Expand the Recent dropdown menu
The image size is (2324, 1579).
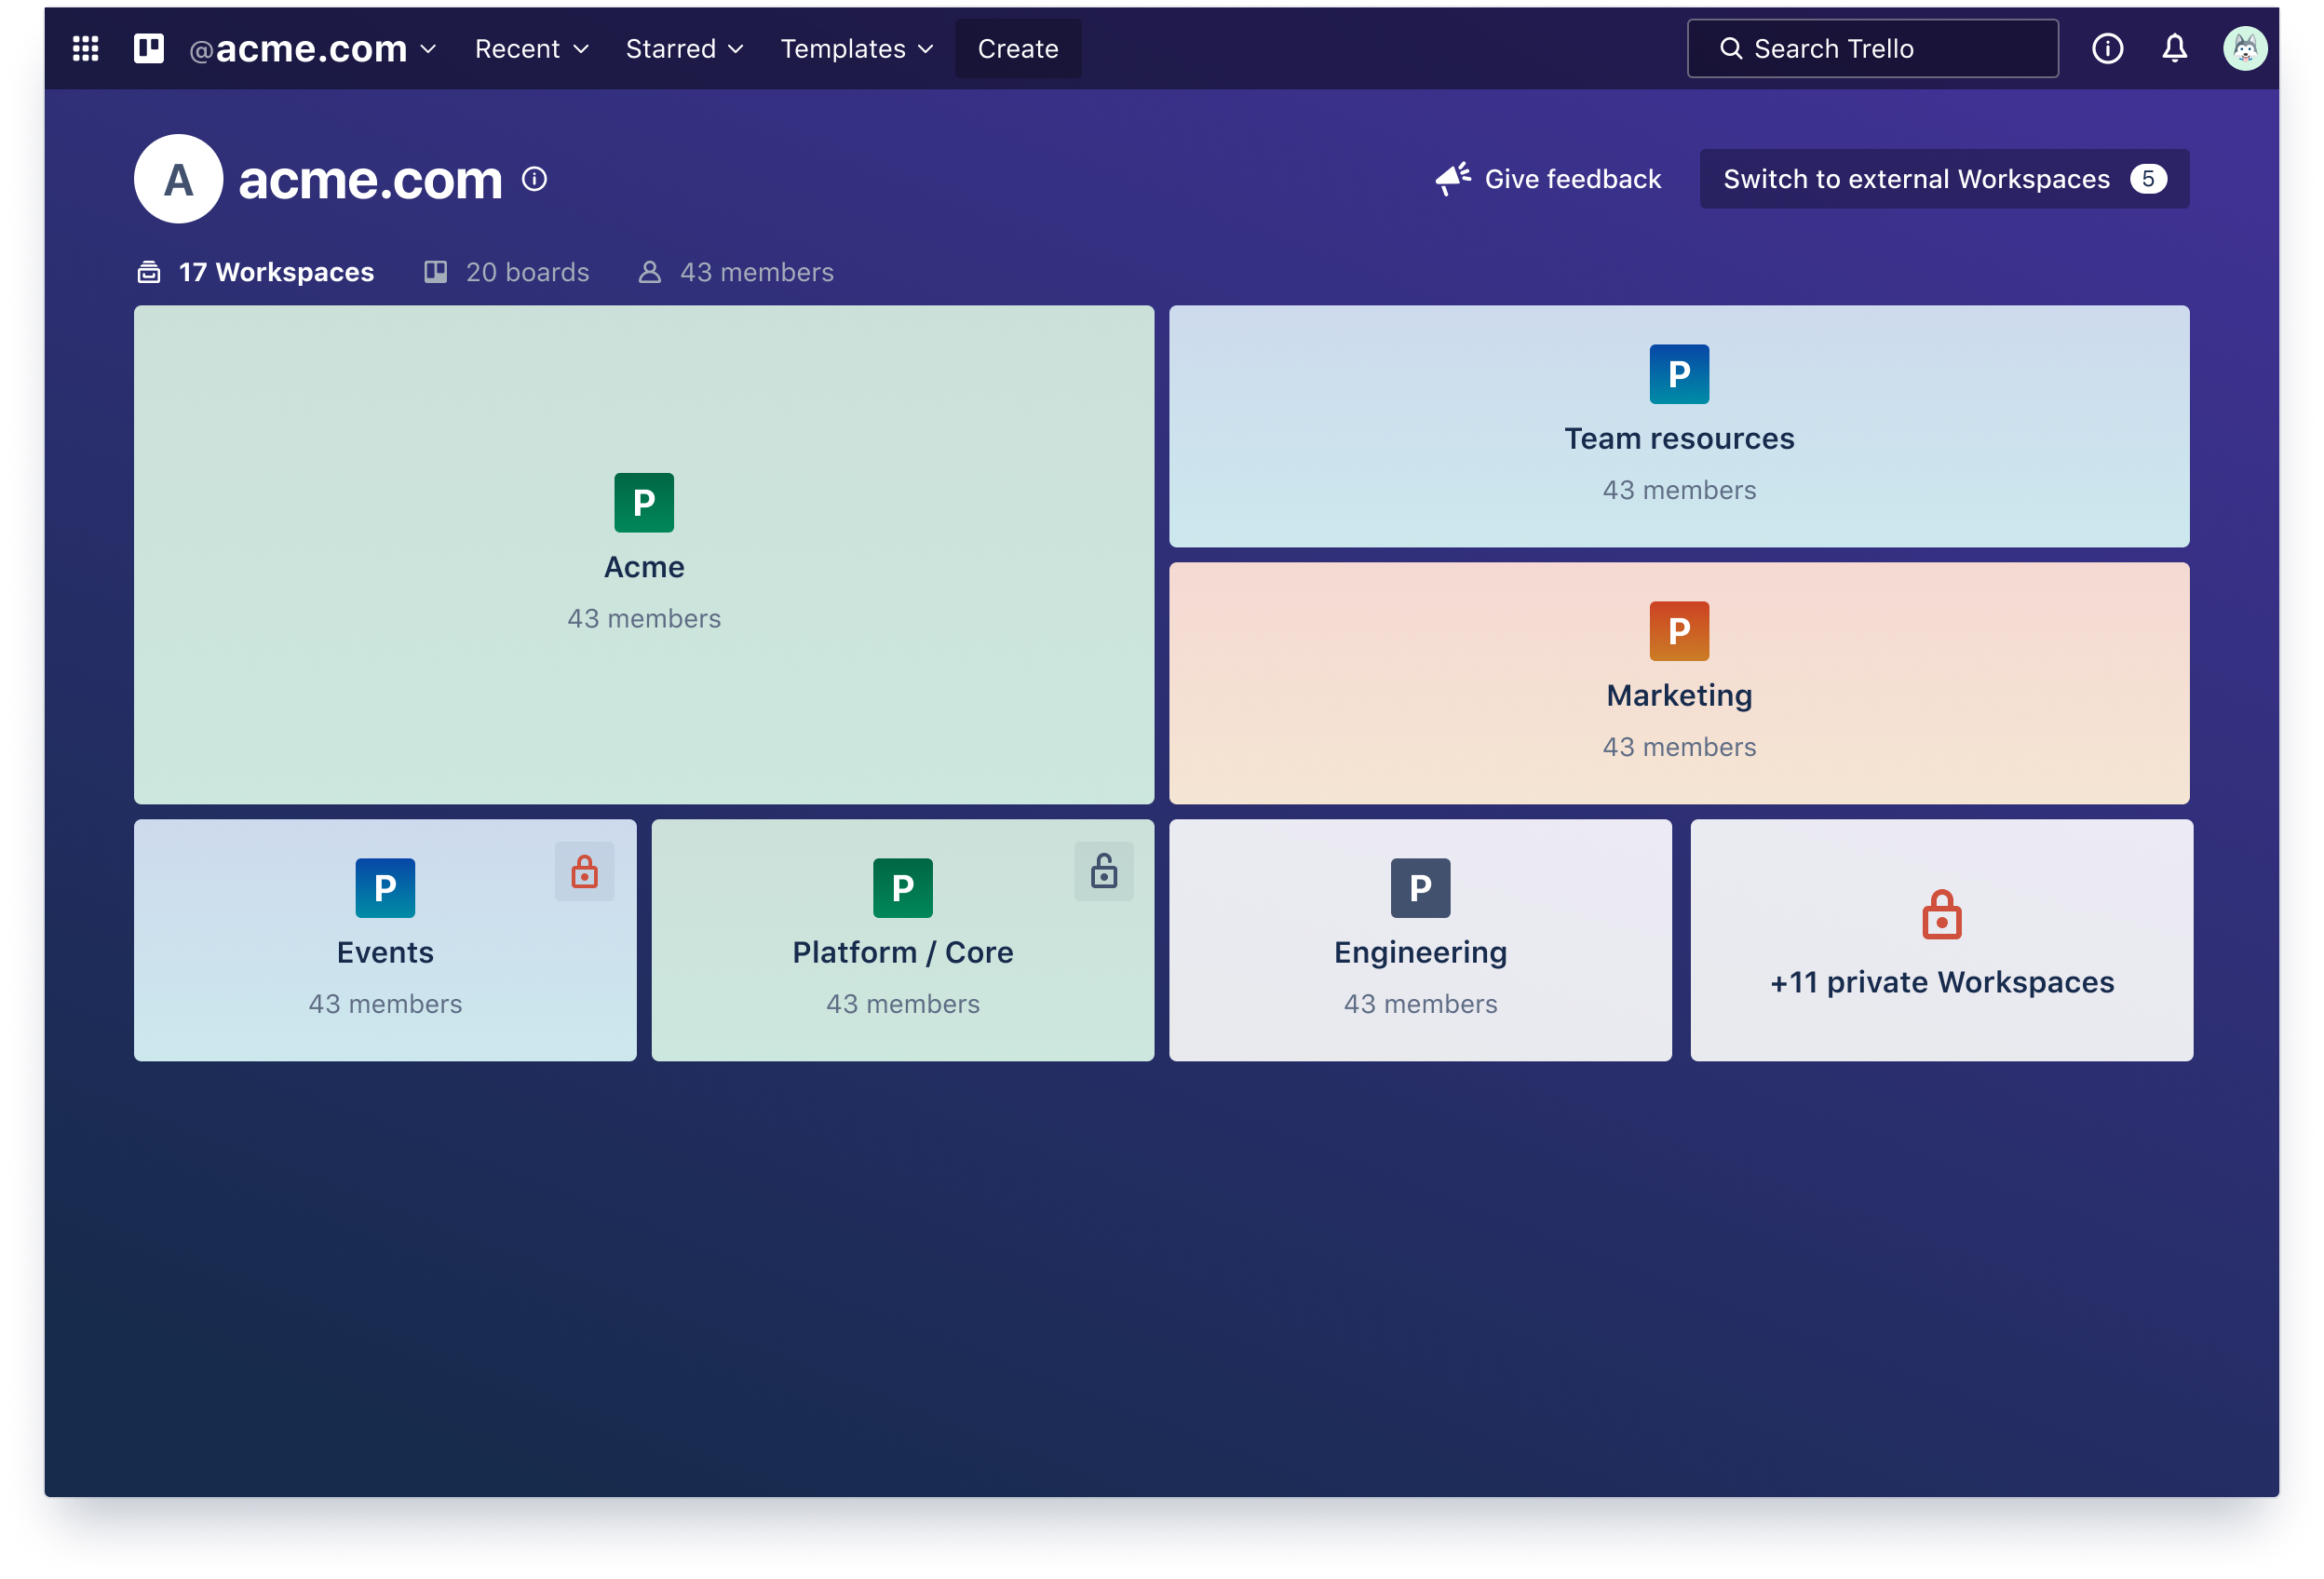[531, 48]
